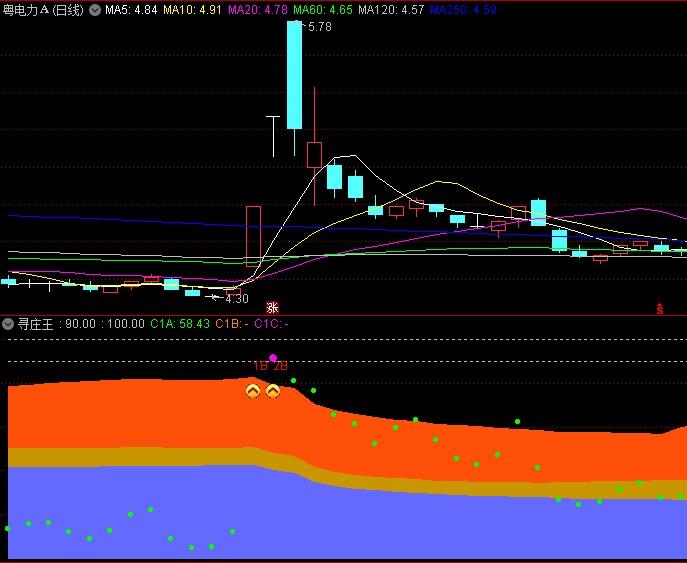The image size is (687, 563).
Task: Expand the 寻庄王 indicator dropdown
Action: tap(9, 324)
